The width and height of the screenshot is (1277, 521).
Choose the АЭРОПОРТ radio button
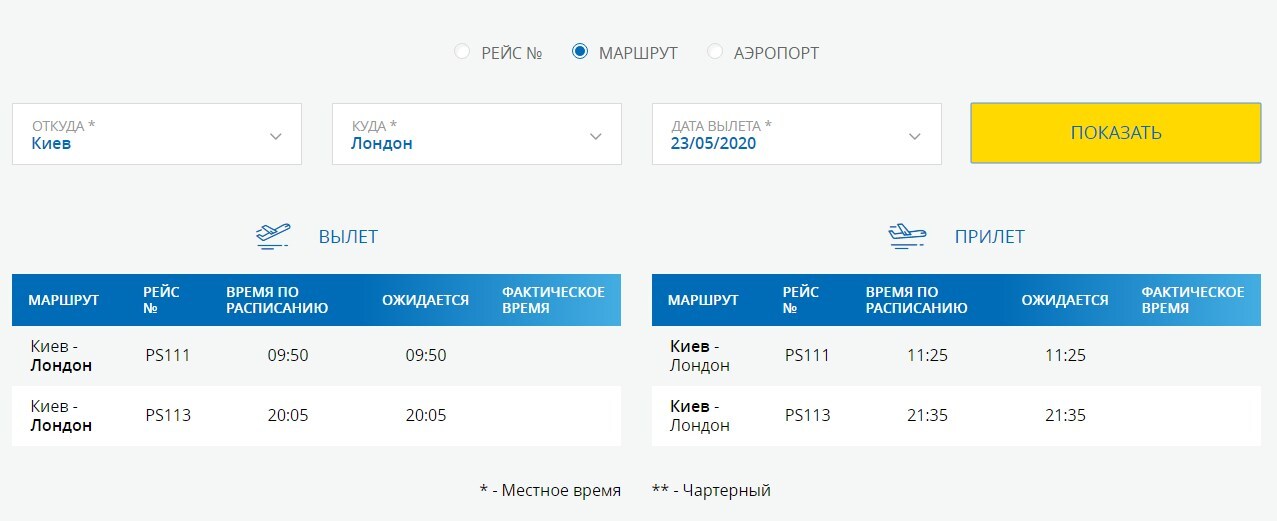pyautogui.click(x=715, y=52)
